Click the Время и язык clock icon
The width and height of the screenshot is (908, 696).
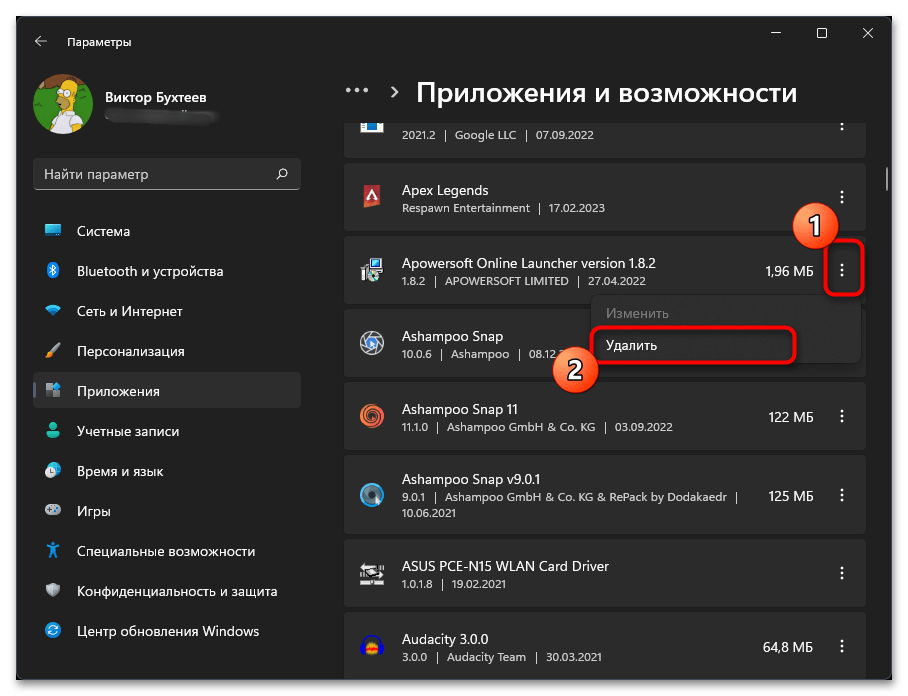[x=53, y=470]
